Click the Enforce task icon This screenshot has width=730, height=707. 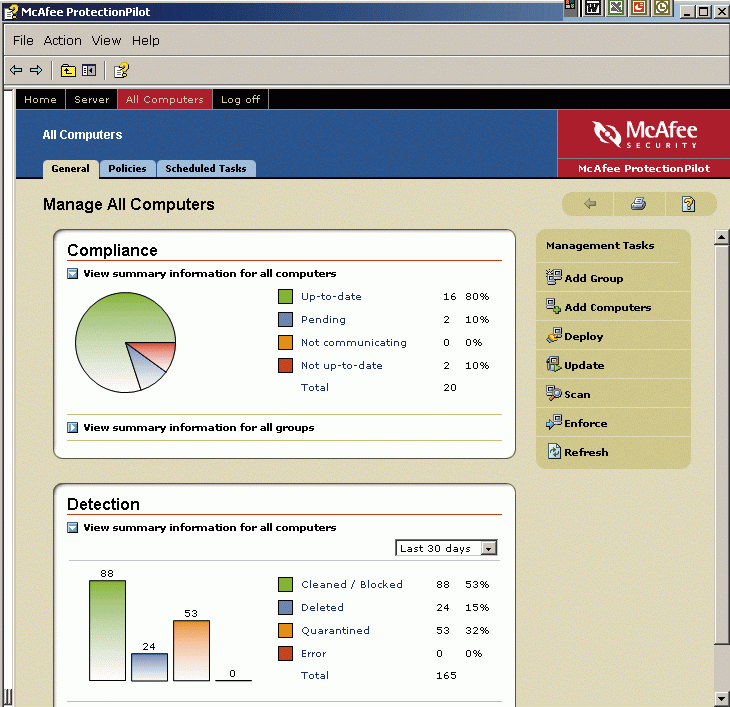[554, 423]
